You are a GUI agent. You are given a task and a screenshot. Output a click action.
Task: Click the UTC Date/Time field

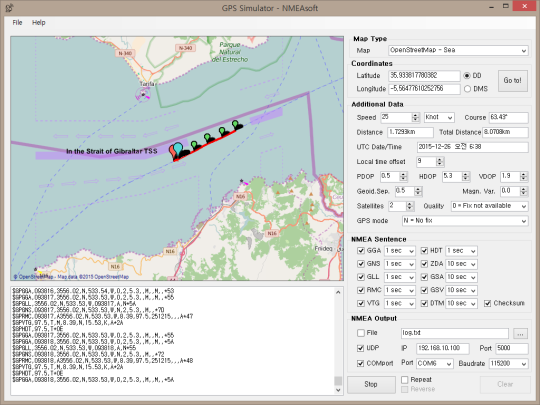(472, 147)
